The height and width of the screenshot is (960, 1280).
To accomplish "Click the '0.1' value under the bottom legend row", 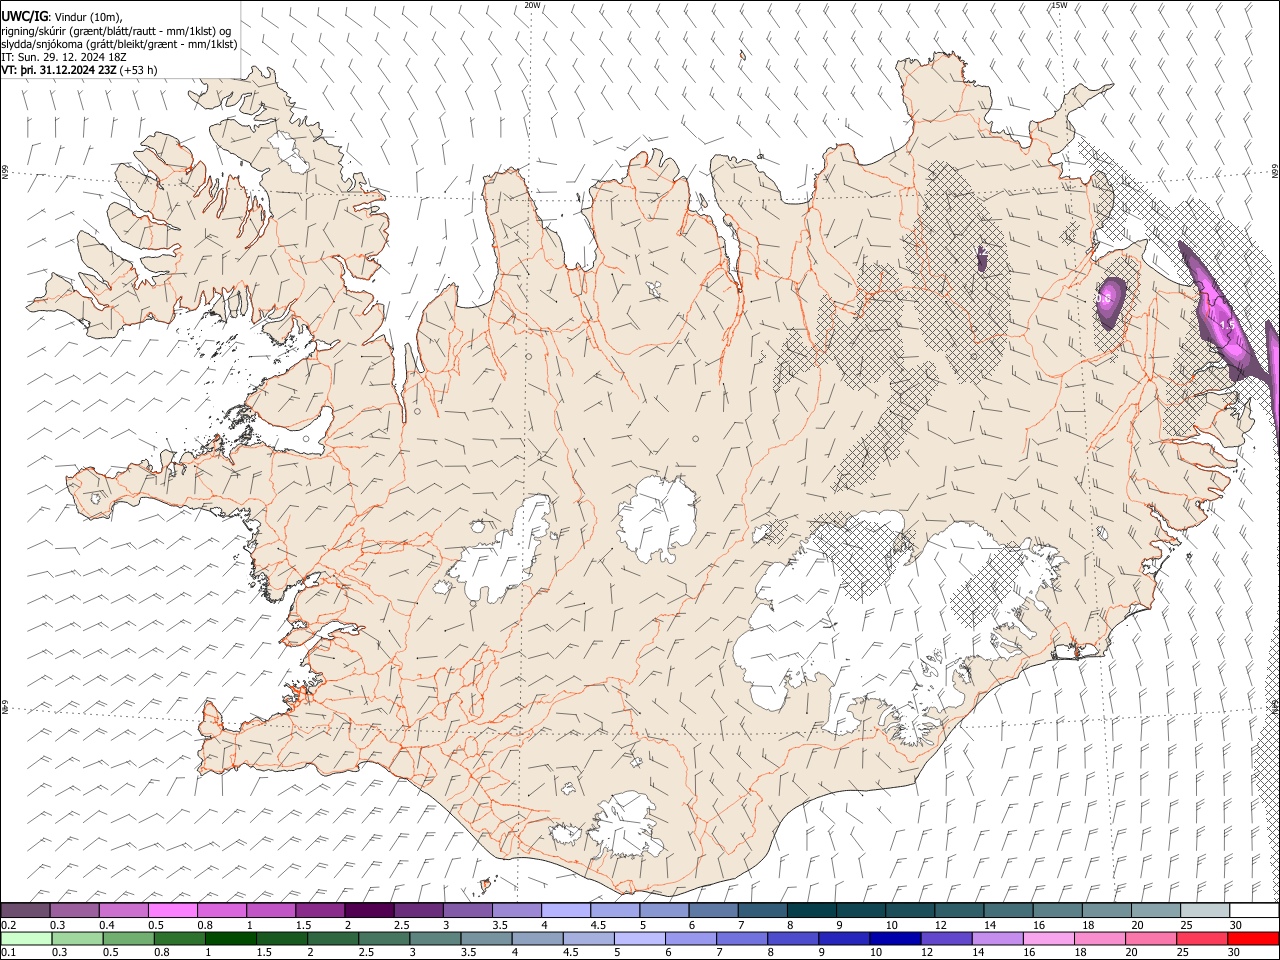I will (x=8, y=953).
